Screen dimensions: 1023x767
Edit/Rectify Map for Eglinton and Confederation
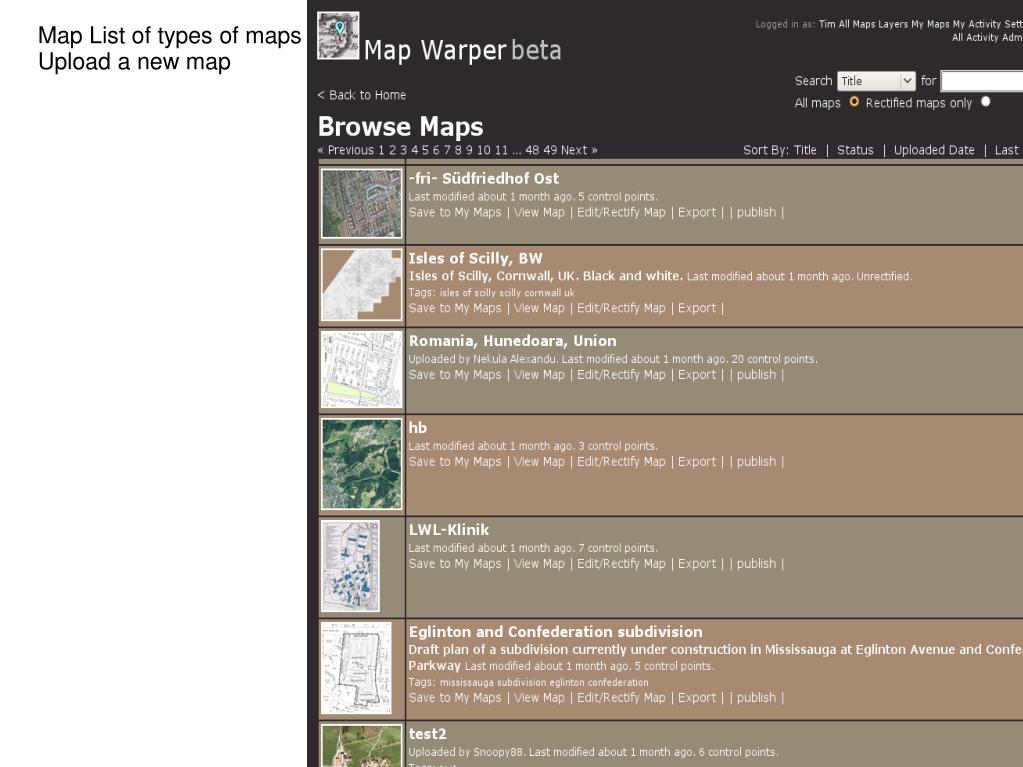tap(621, 698)
